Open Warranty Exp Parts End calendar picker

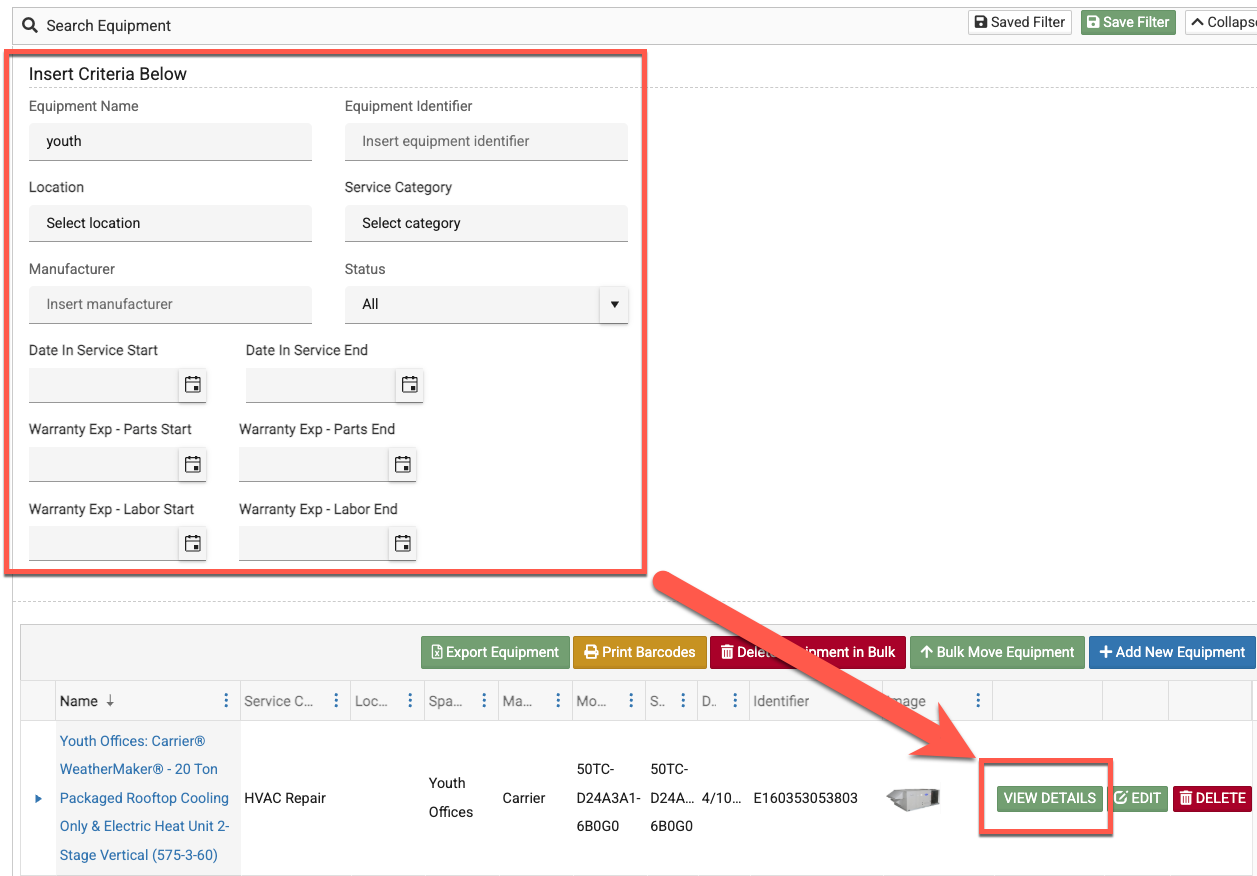click(402, 464)
